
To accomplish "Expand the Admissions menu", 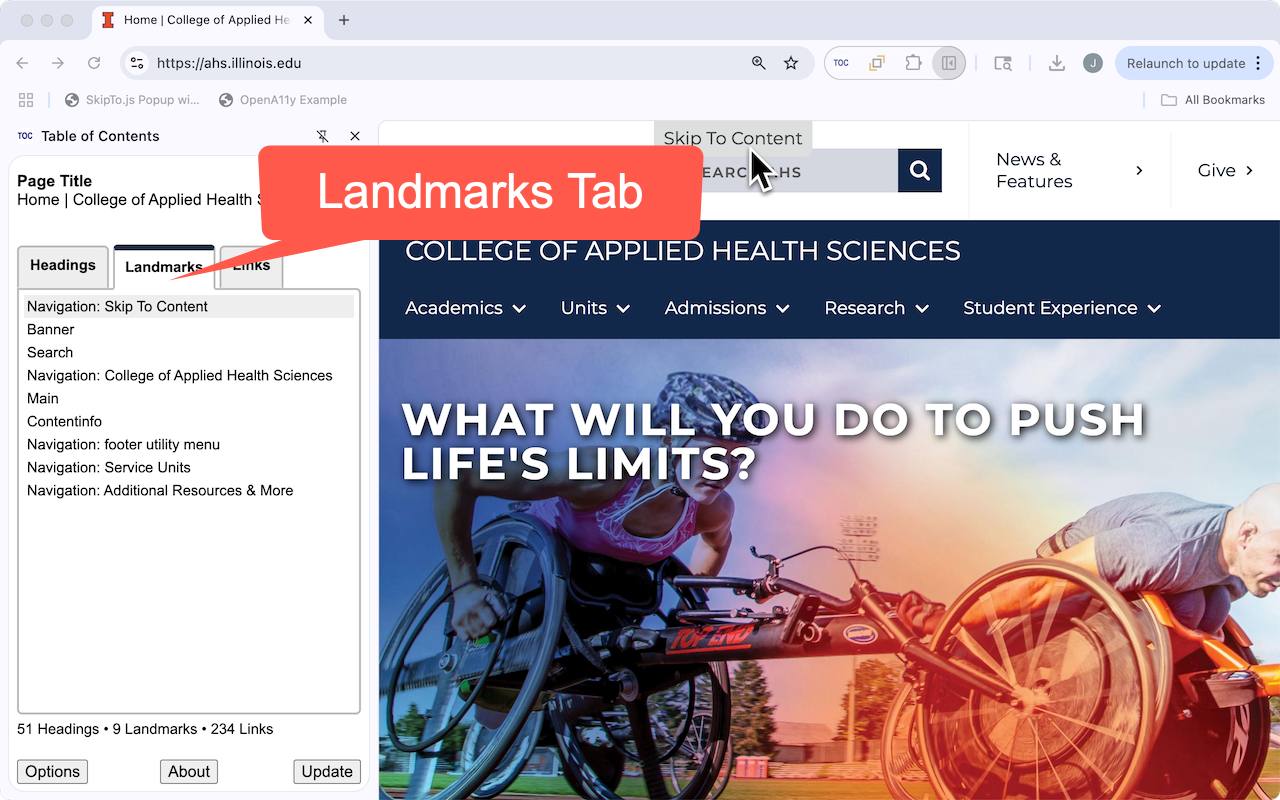I will tap(727, 308).
